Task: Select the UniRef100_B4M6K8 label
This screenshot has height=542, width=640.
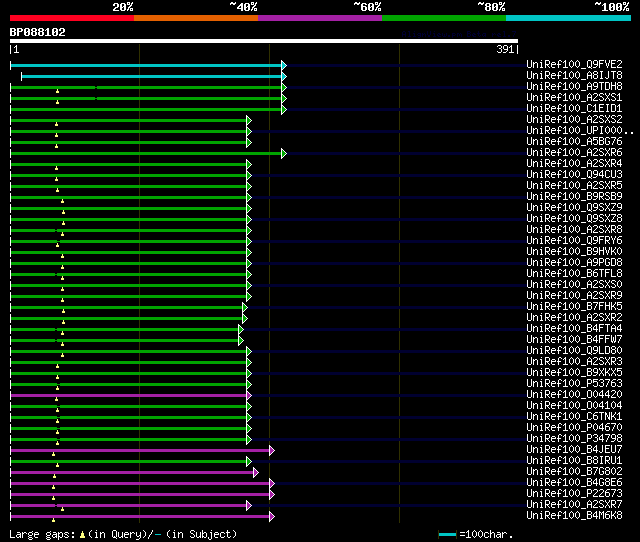Action: [x=574, y=516]
